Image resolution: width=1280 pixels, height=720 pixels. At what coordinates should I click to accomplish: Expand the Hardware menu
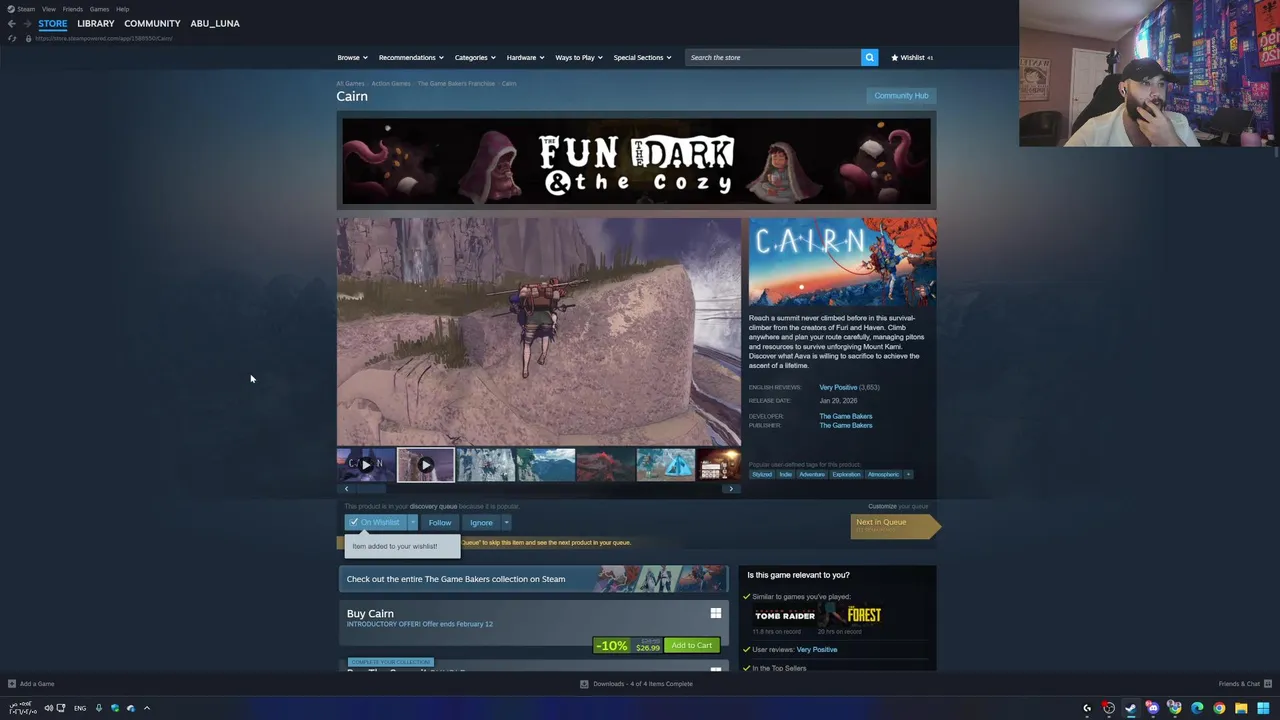coord(525,57)
